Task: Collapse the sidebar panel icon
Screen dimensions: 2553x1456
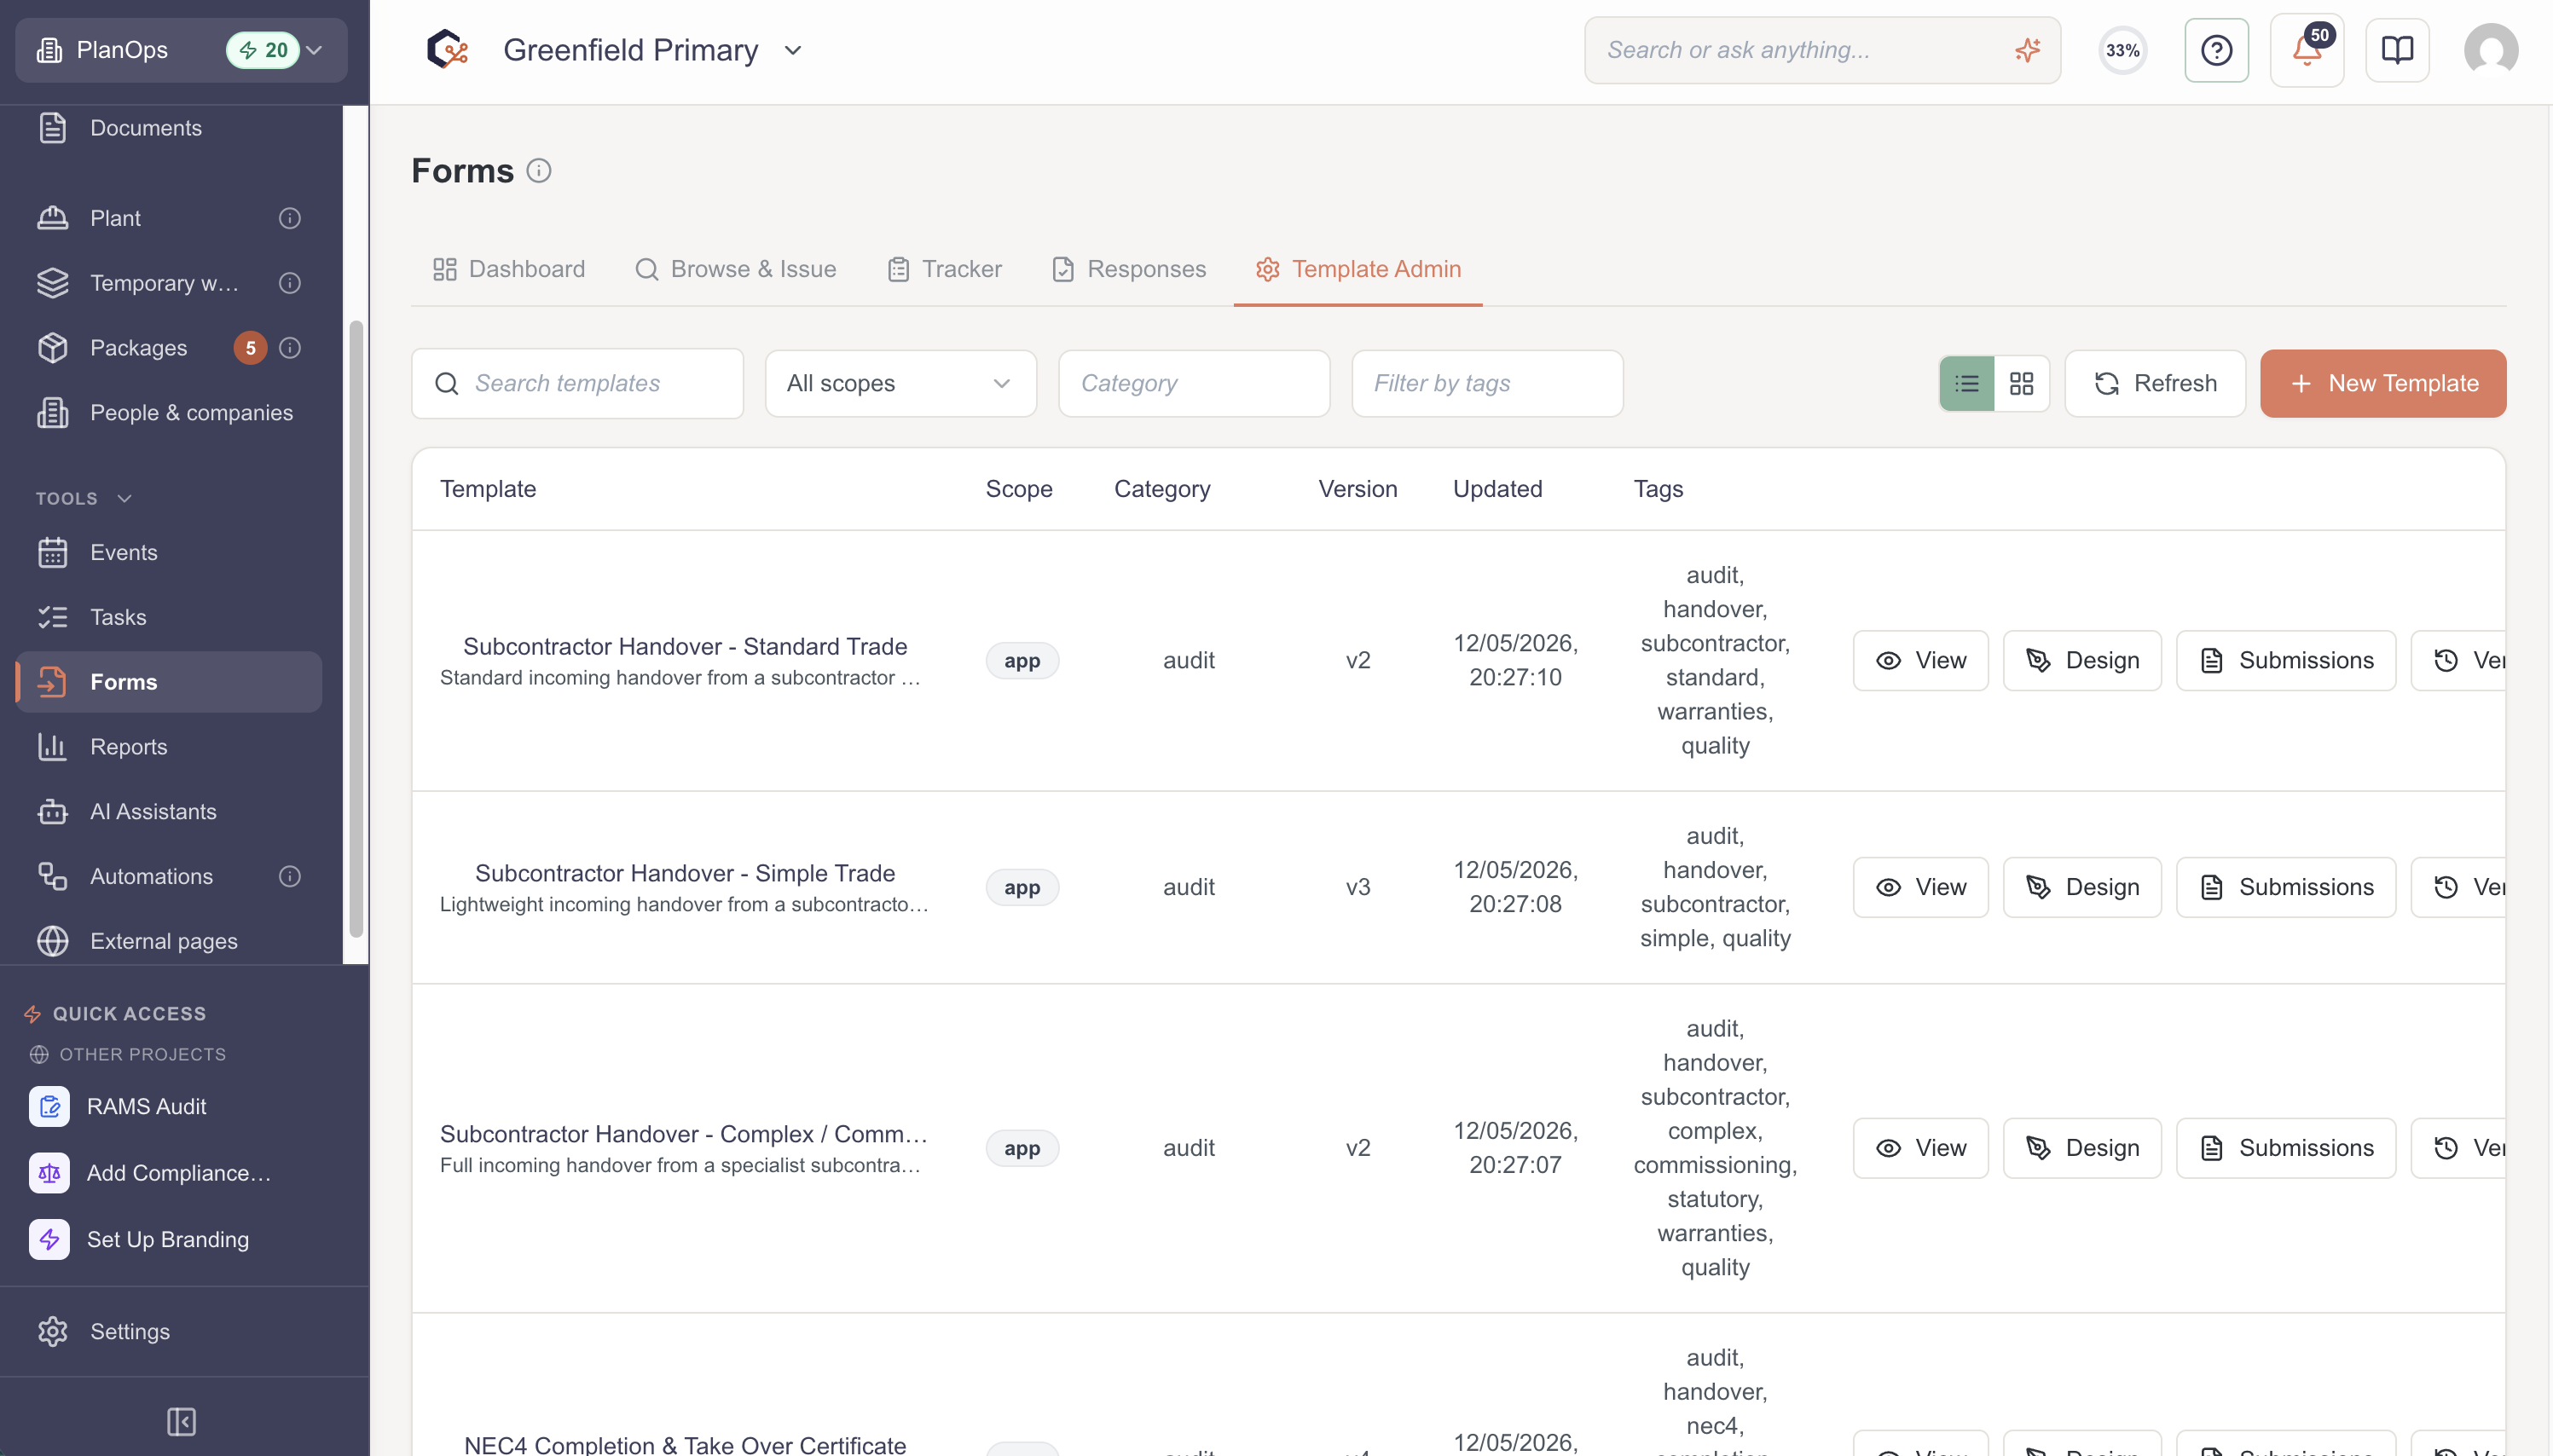Action: (181, 1421)
